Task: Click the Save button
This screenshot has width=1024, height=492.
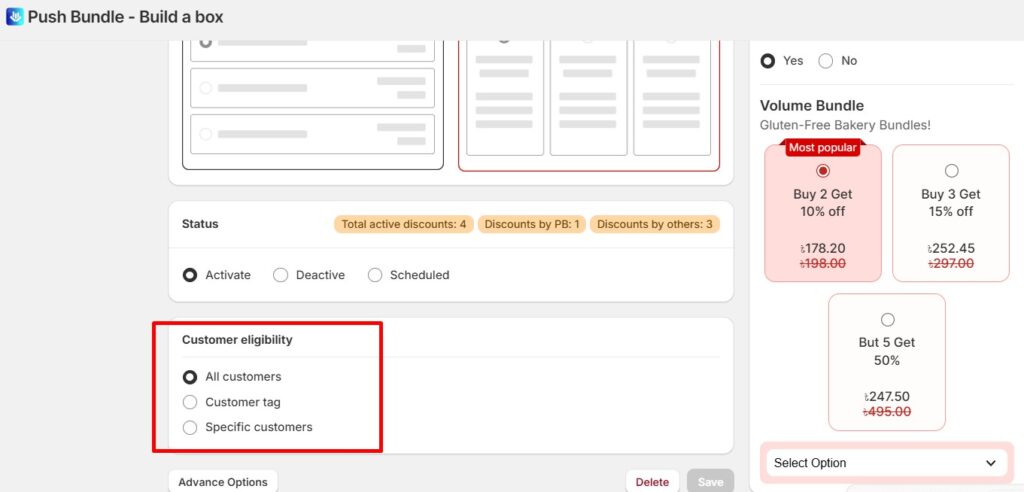Action: 711,482
